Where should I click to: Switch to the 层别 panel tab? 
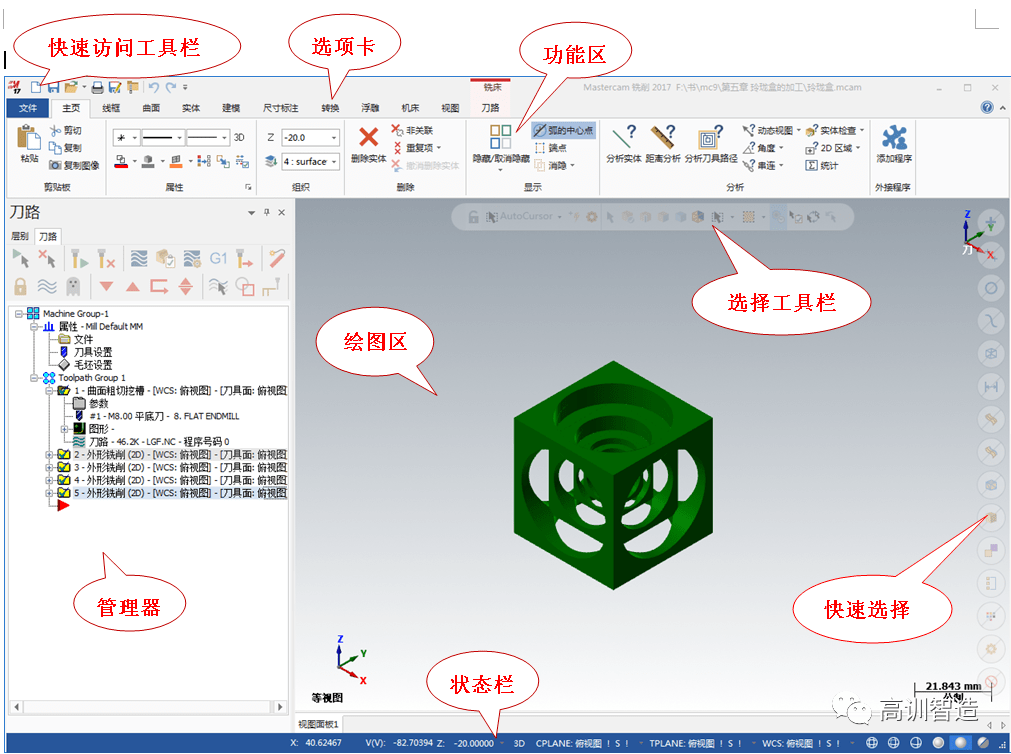(x=20, y=236)
